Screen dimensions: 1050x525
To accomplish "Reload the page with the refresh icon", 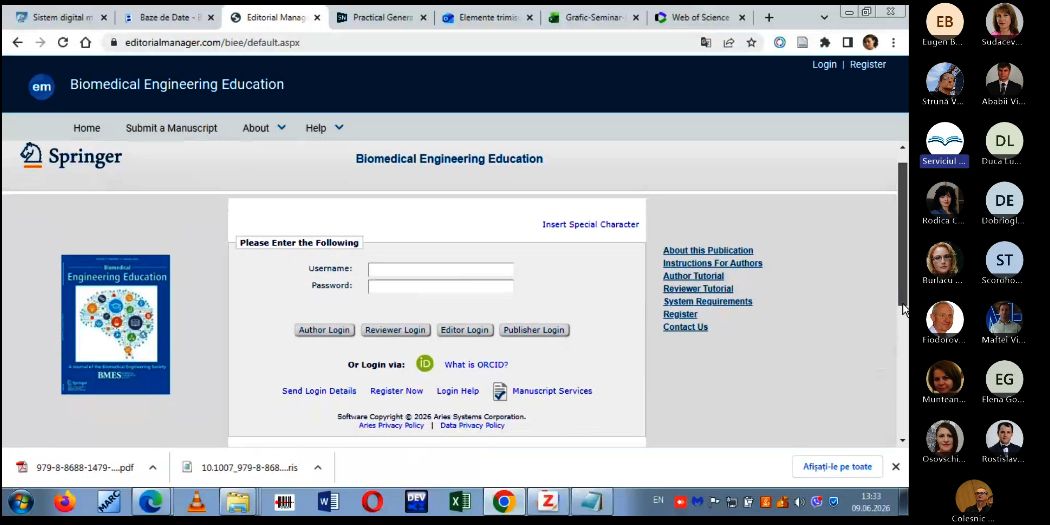I will [x=62, y=42].
